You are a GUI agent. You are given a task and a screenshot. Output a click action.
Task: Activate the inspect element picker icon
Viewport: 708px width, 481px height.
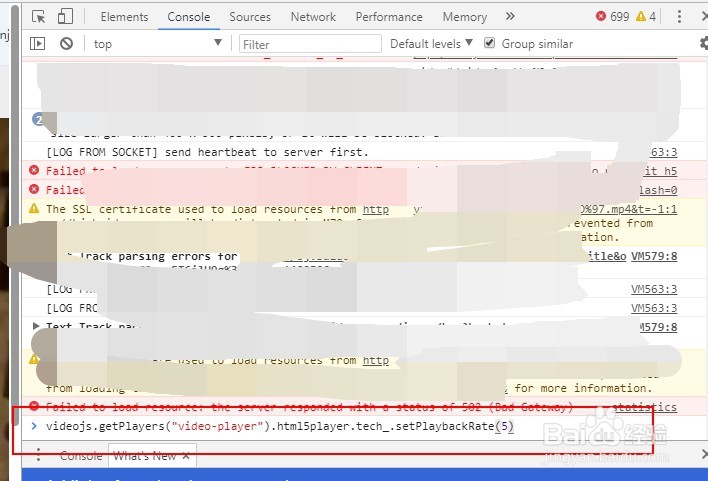coord(39,17)
